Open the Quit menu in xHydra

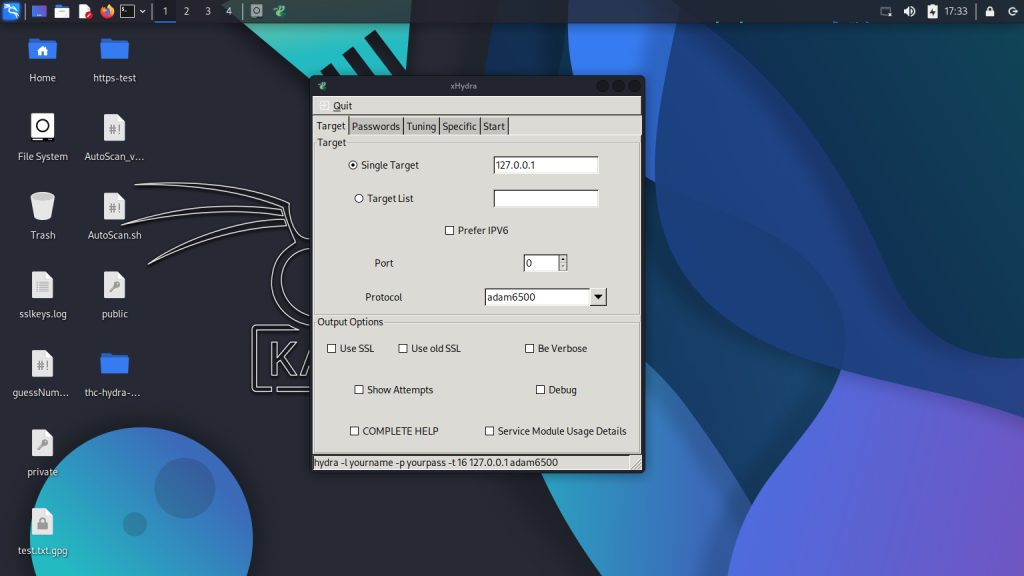click(x=342, y=106)
